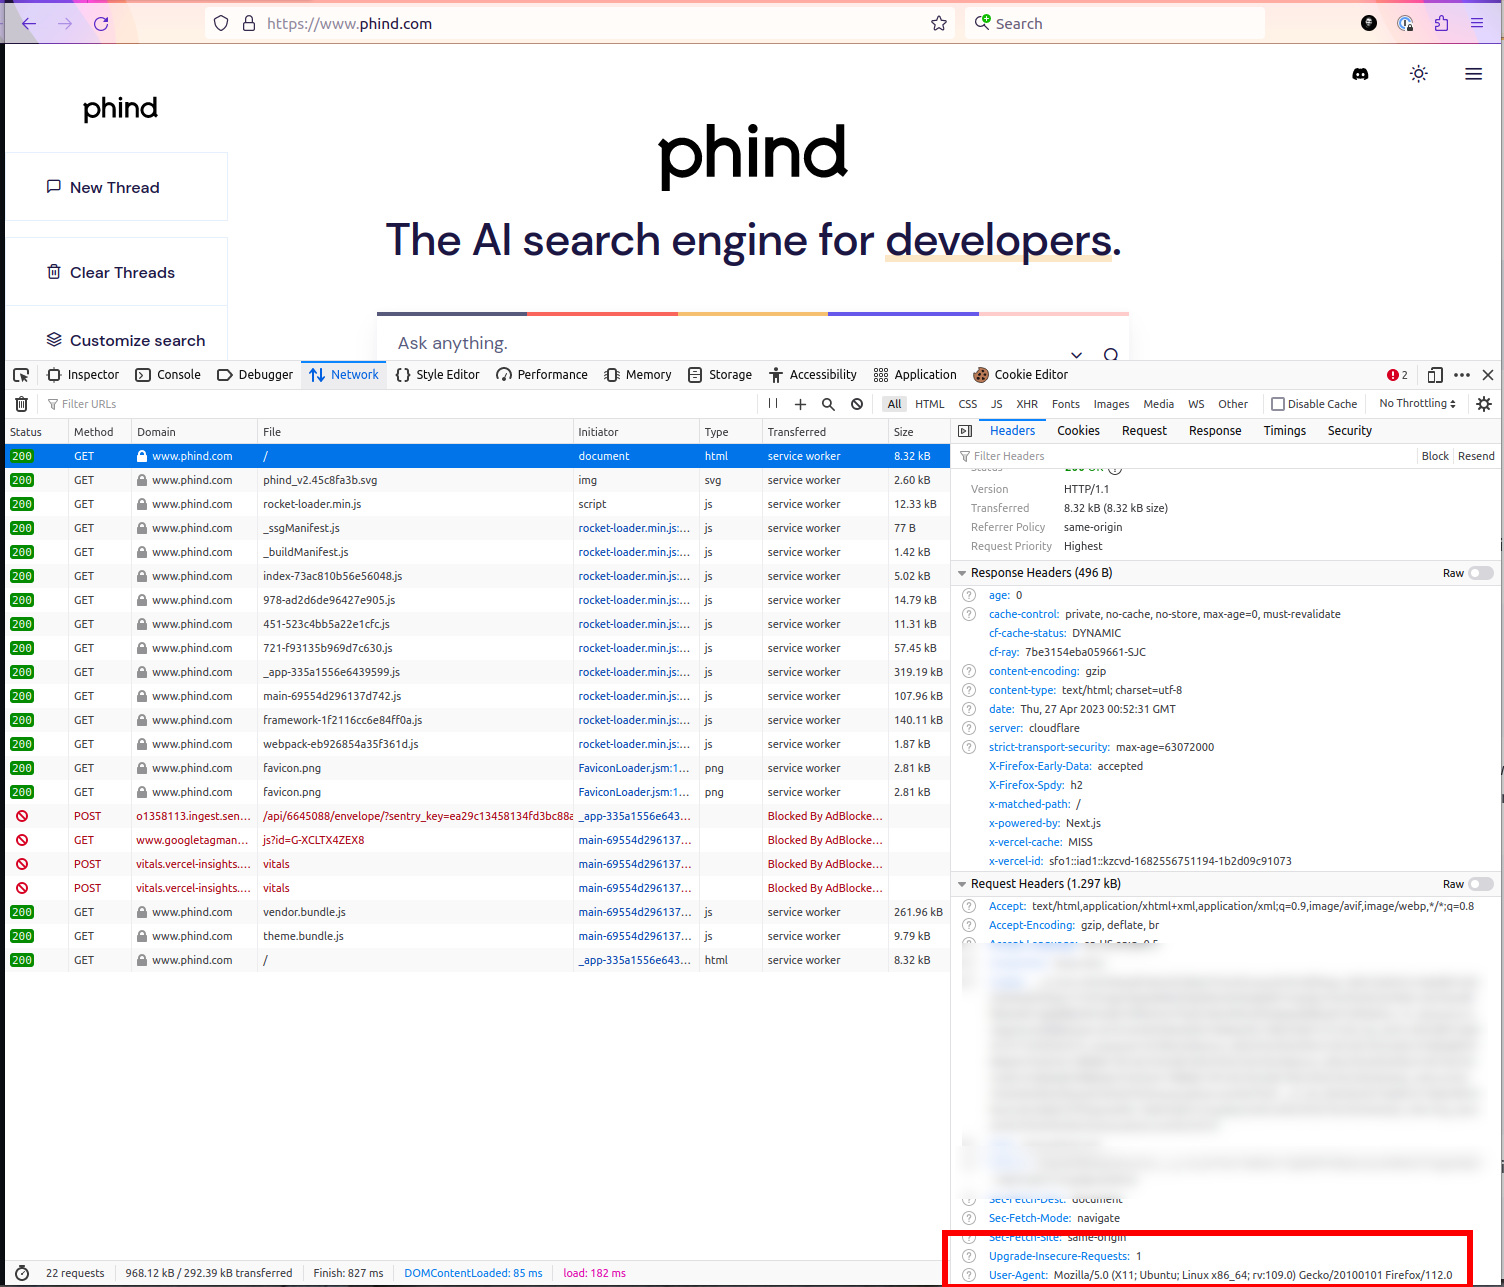Toggle Raw for Request Headers

1480,884
